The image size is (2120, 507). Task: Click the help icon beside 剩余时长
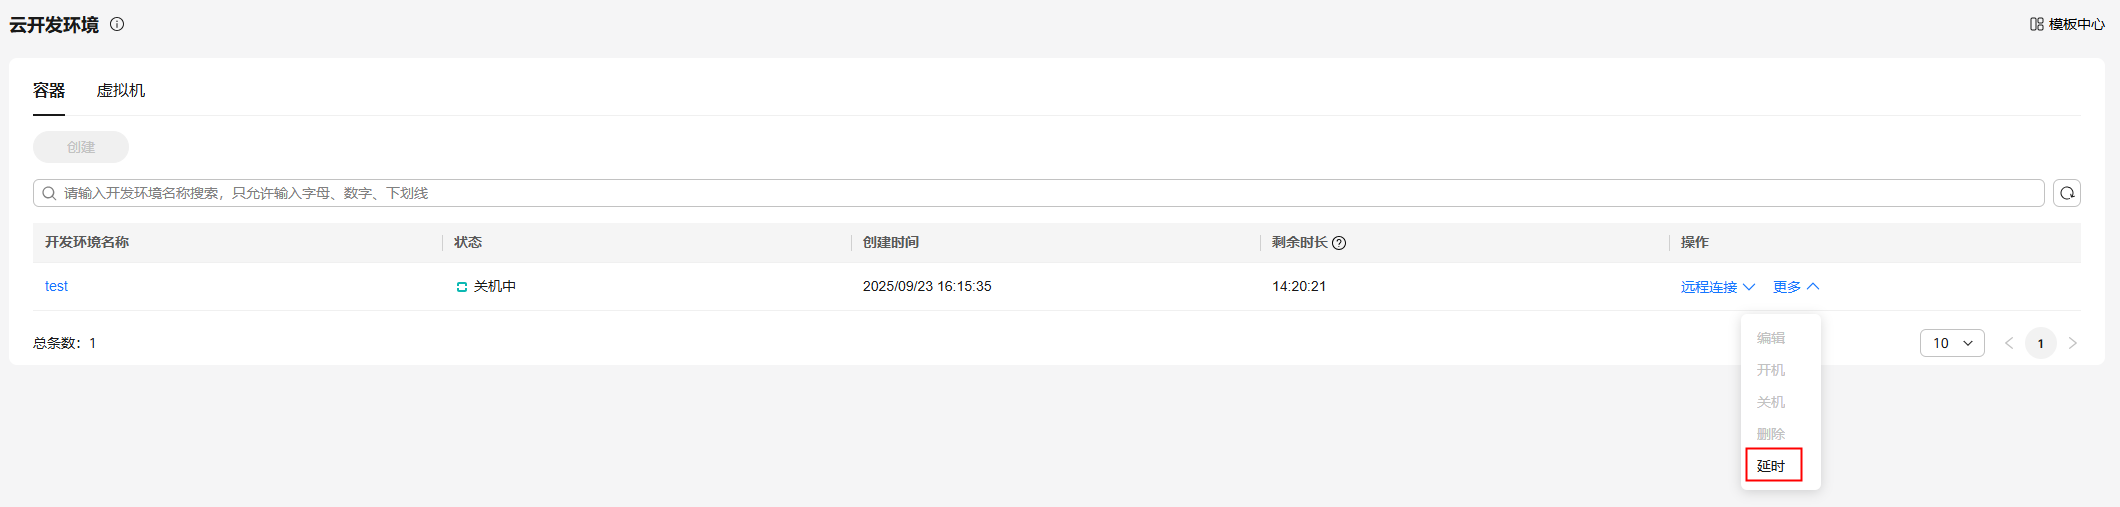coord(1339,243)
